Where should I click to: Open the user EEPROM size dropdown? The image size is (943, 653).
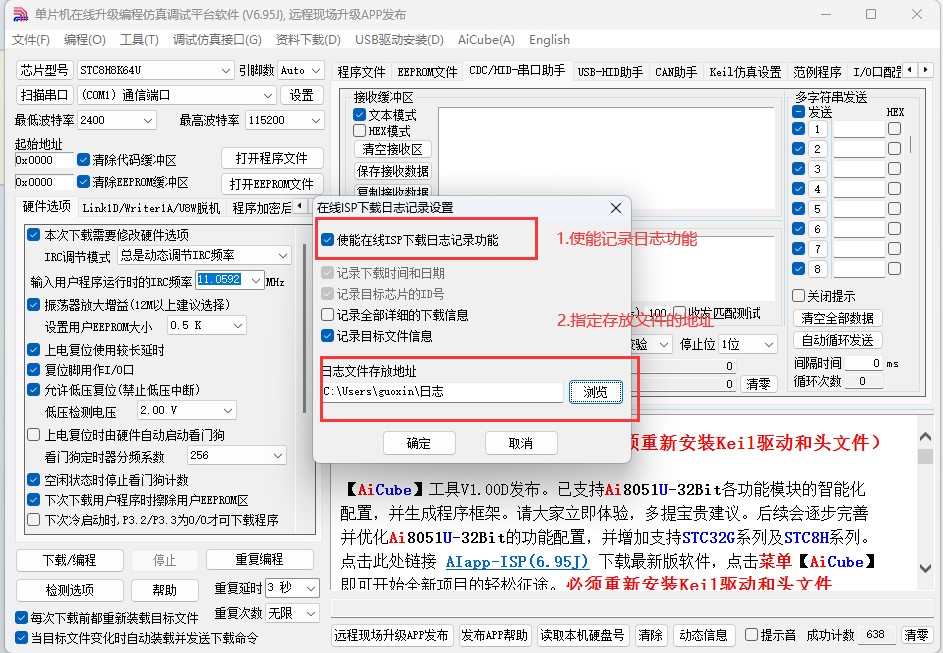point(206,325)
